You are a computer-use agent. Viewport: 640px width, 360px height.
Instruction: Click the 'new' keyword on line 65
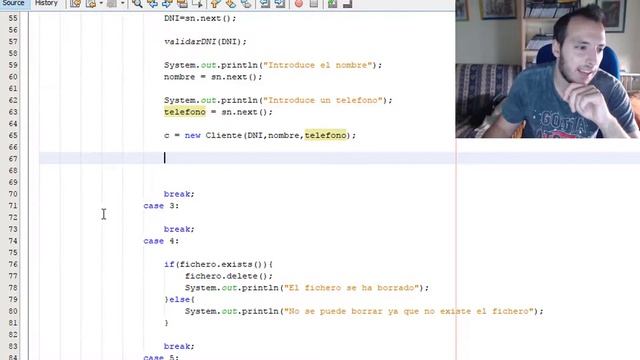(192, 136)
